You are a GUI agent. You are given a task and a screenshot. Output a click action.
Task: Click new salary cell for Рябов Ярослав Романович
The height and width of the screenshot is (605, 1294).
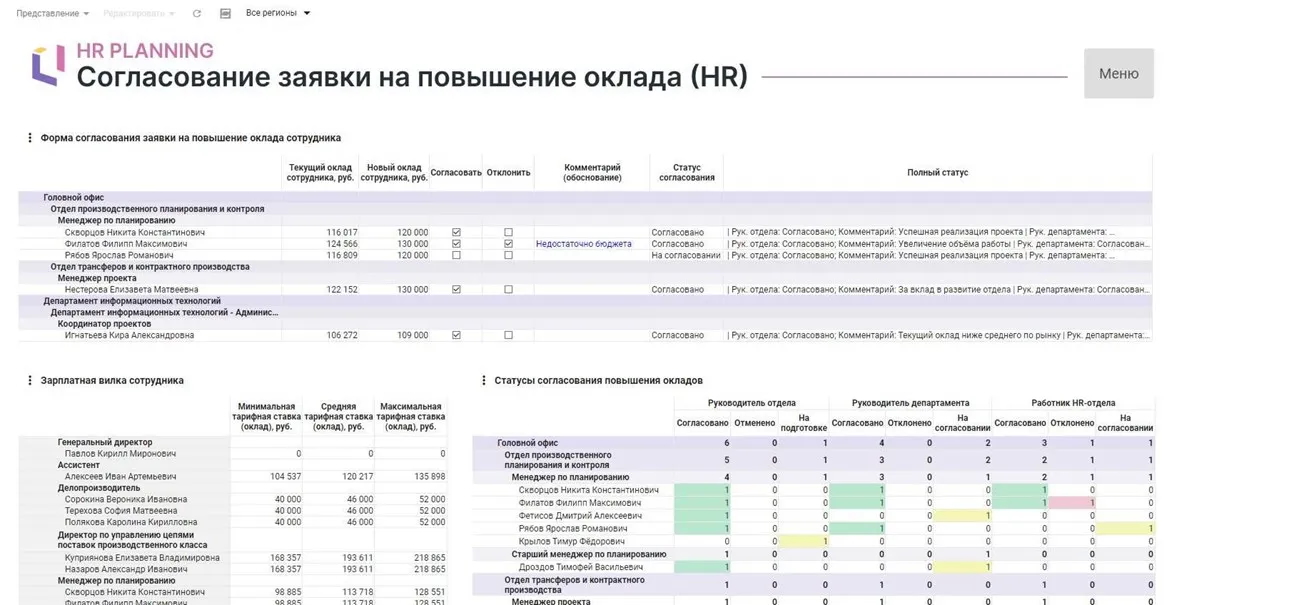click(394, 255)
